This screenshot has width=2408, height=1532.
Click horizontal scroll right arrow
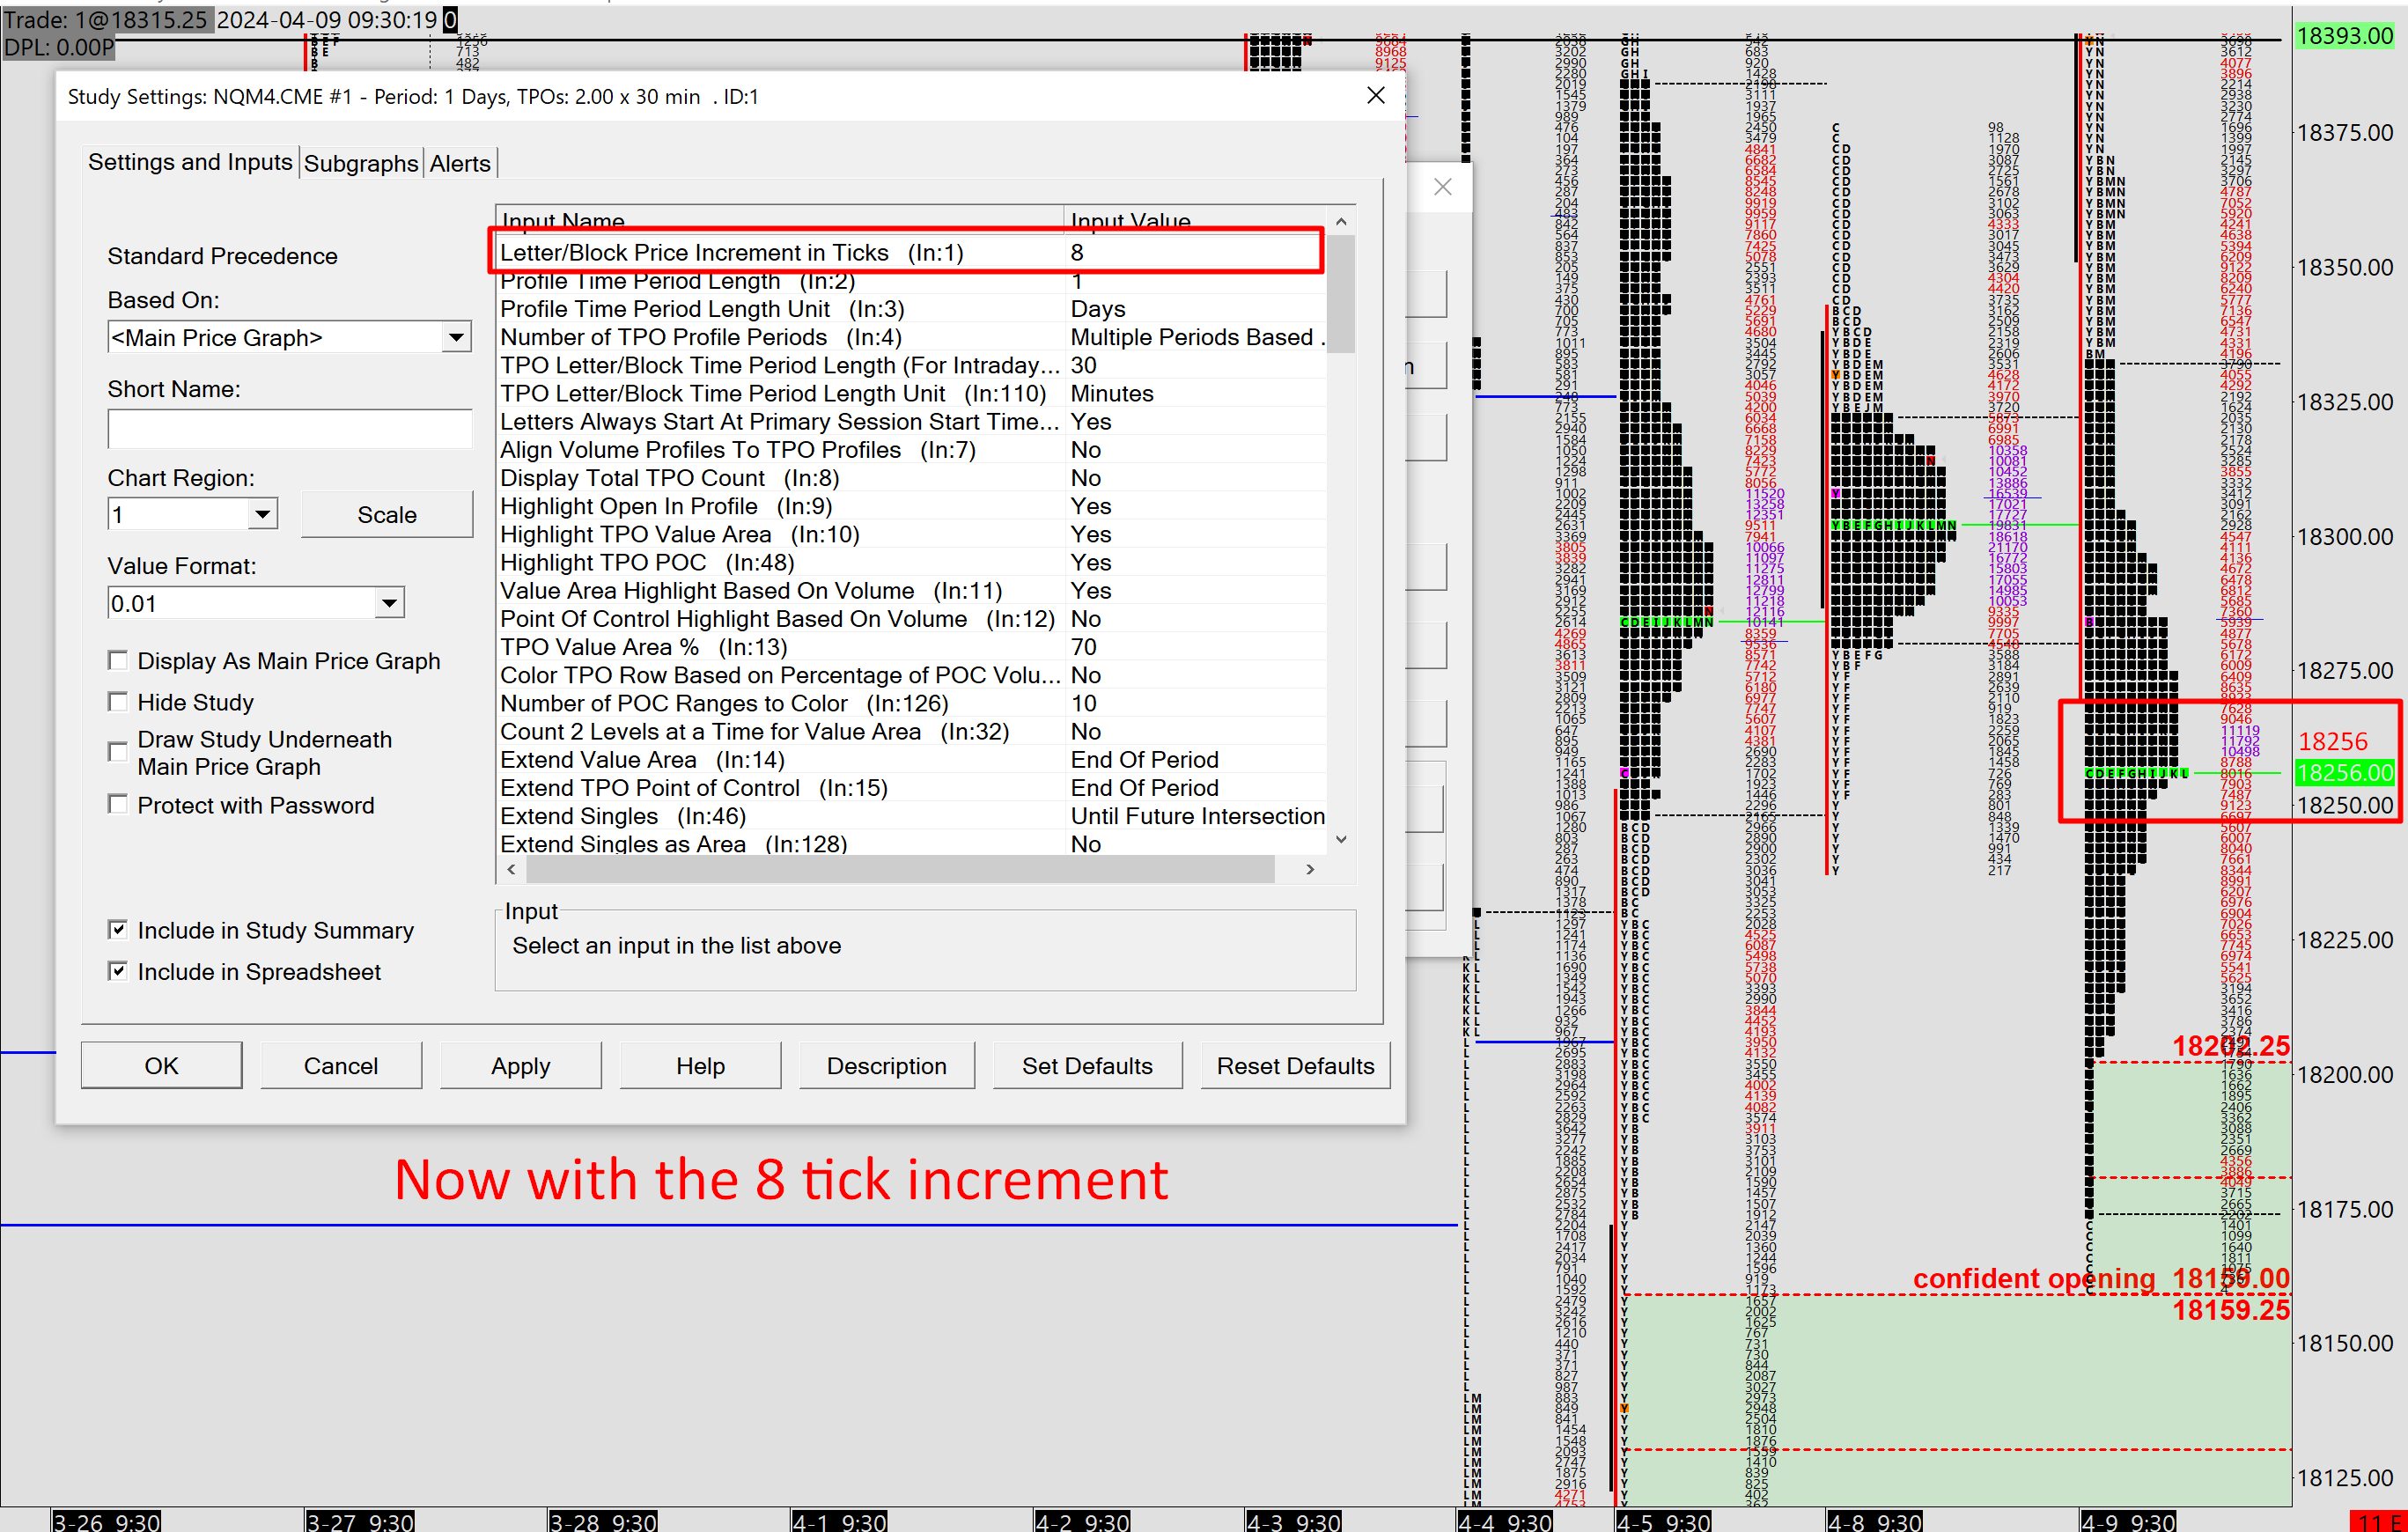tap(1309, 869)
